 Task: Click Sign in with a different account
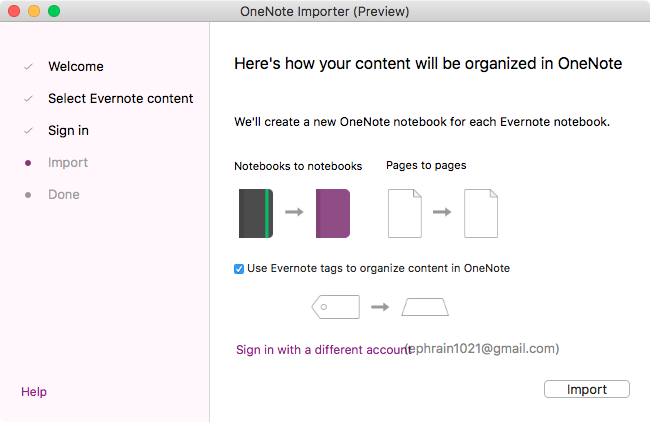[320, 350]
